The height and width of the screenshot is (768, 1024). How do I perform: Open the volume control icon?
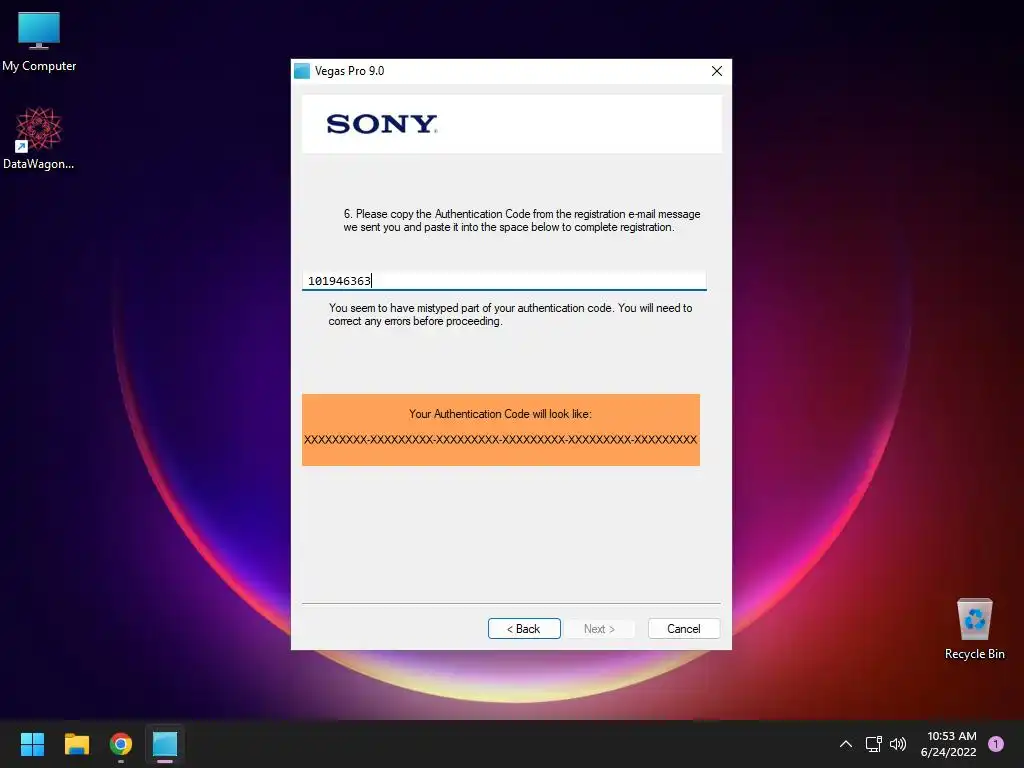click(x=898, y=744)
